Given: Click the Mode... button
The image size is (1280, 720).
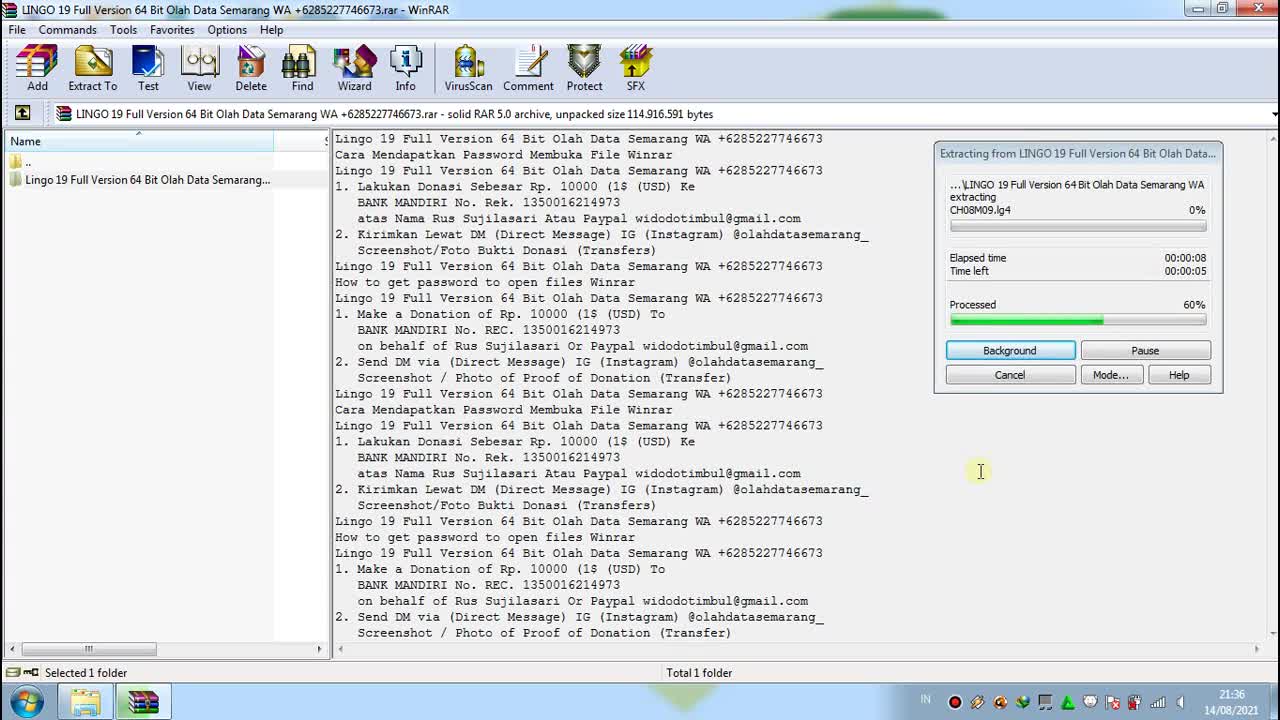Looking at the screenshot, I should tap(1111, 375).
